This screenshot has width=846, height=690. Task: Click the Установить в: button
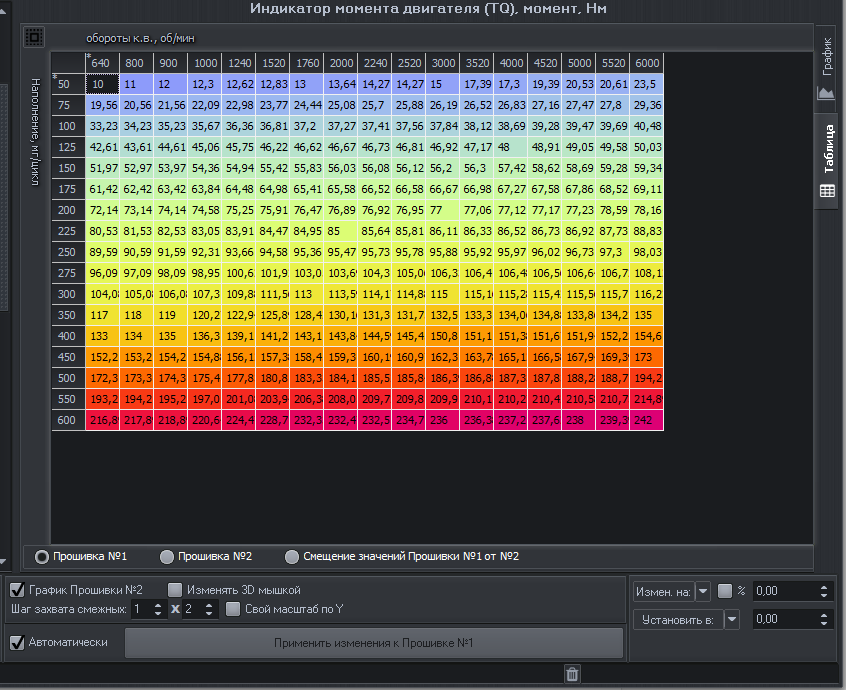[678, 619]
